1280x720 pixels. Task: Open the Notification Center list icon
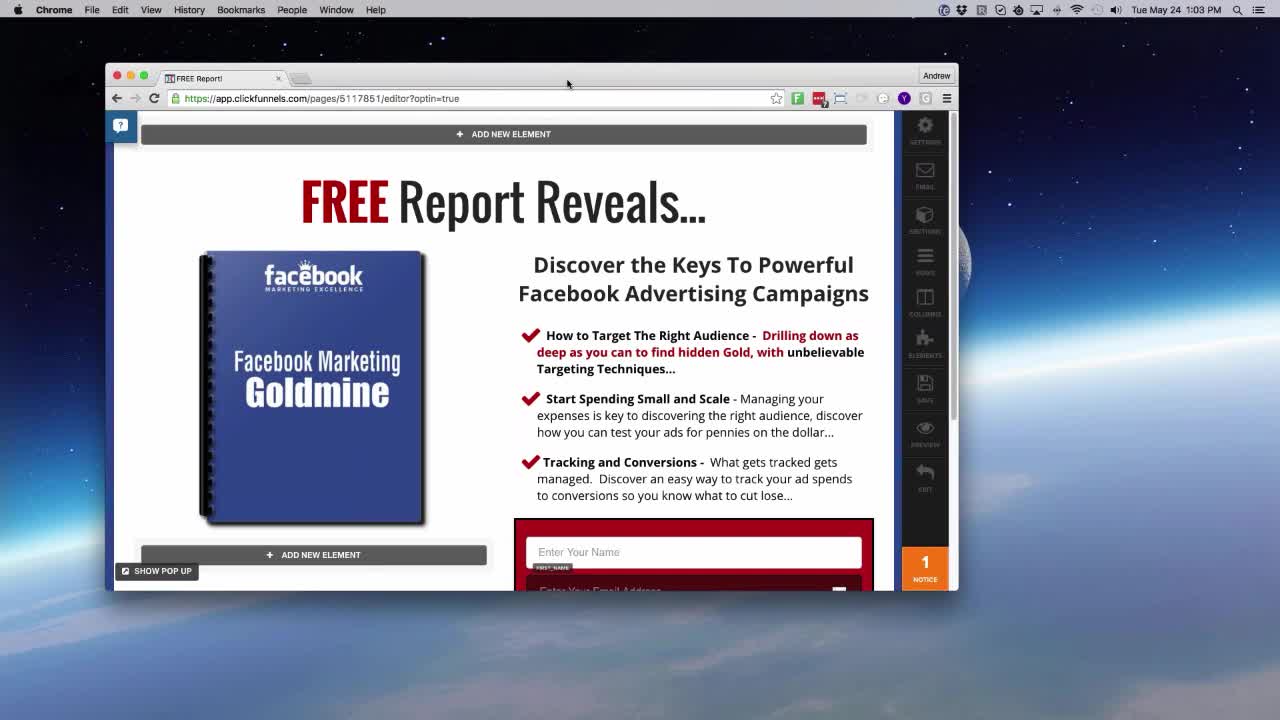1259,10
